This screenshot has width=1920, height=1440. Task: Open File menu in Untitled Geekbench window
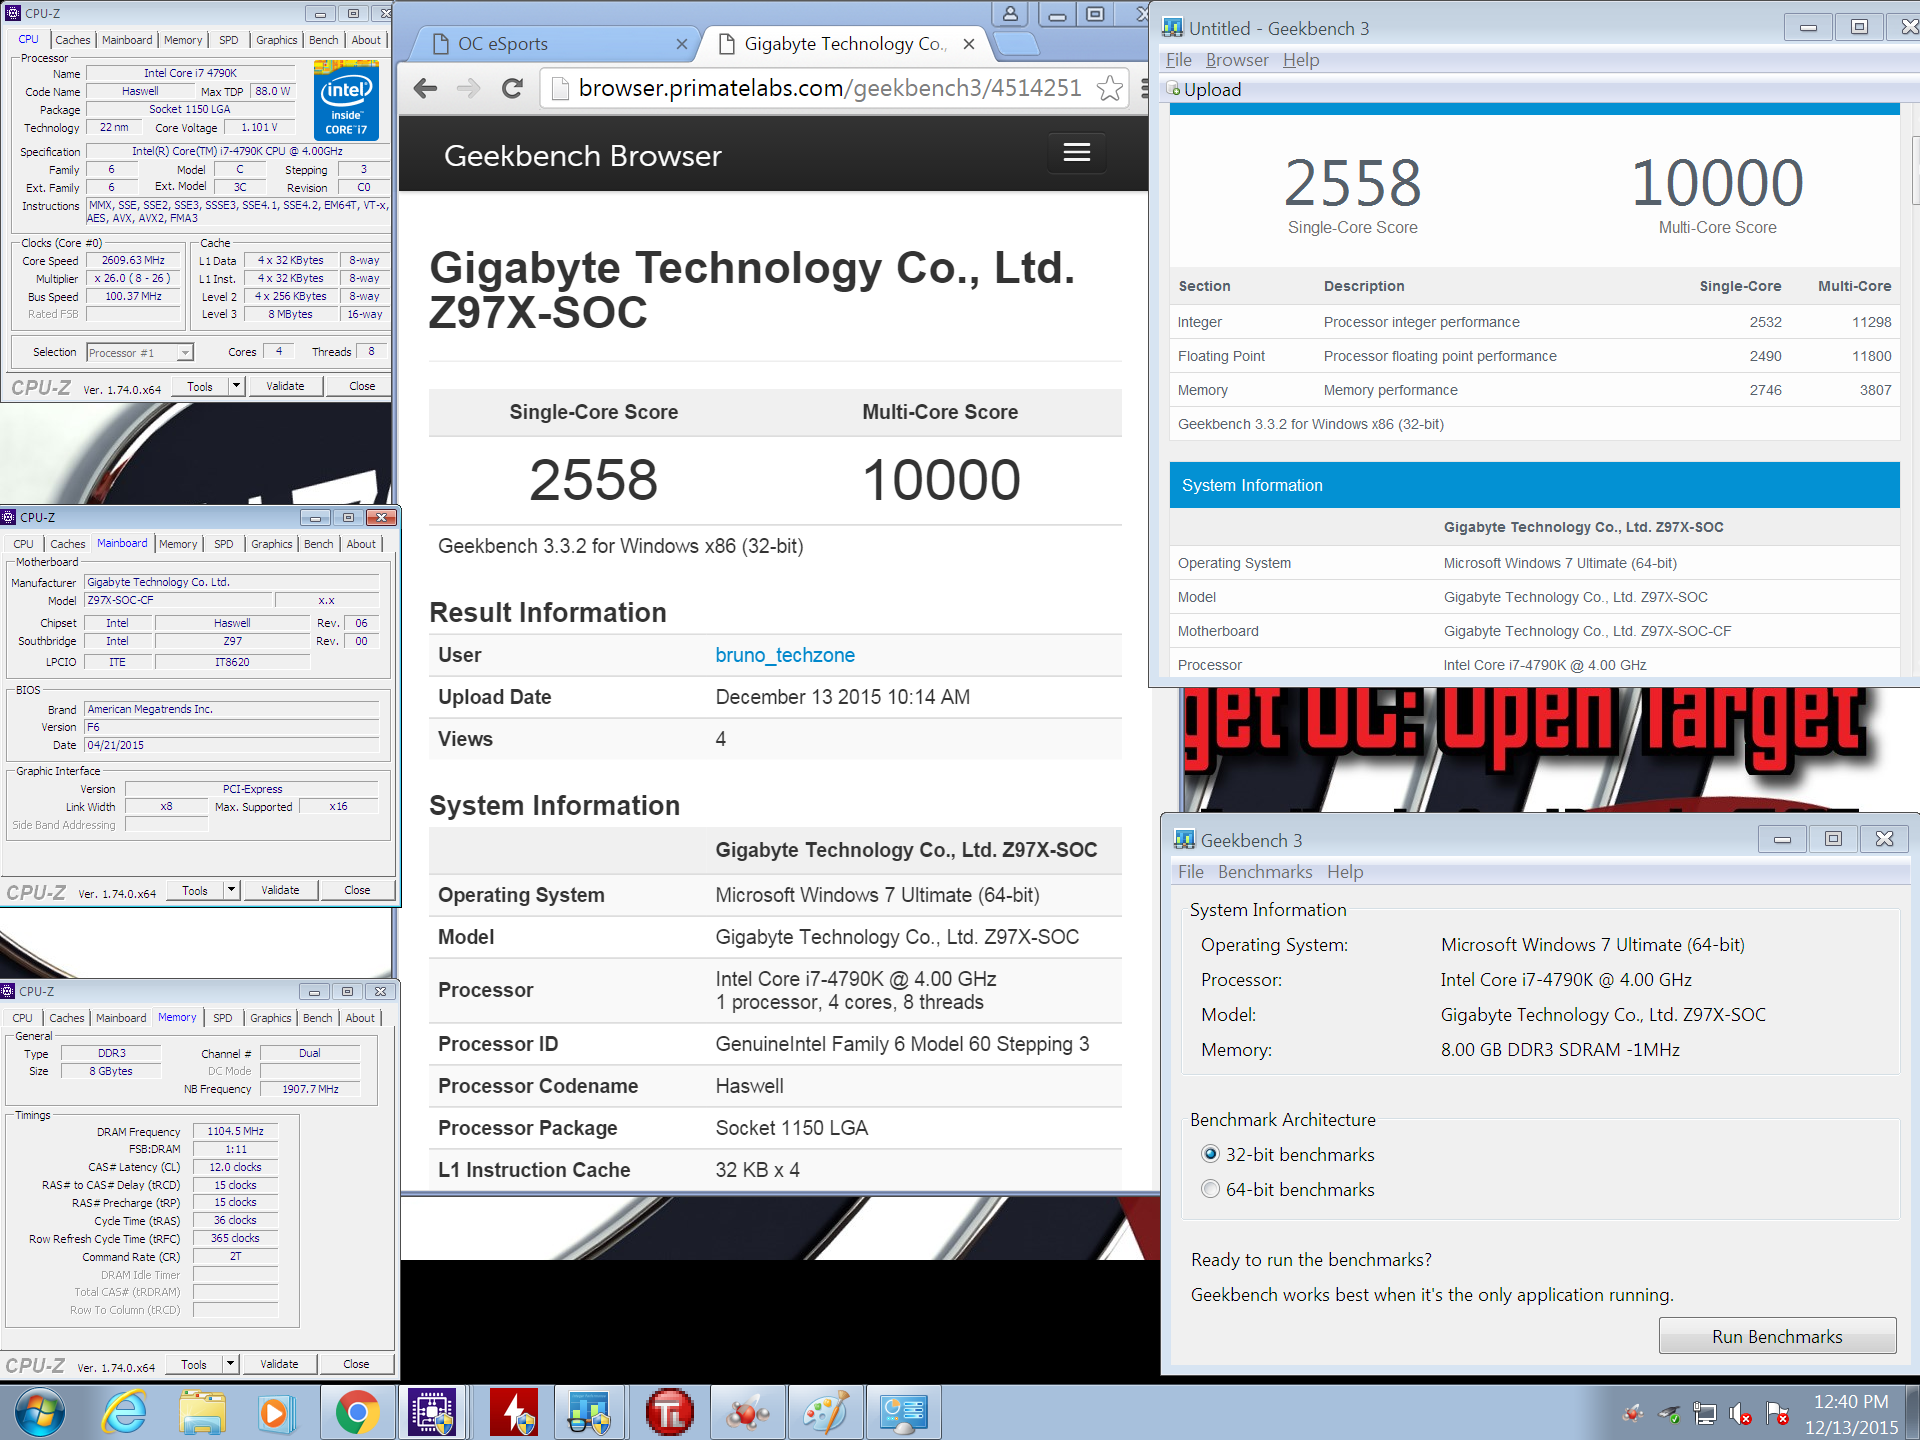1179,60
